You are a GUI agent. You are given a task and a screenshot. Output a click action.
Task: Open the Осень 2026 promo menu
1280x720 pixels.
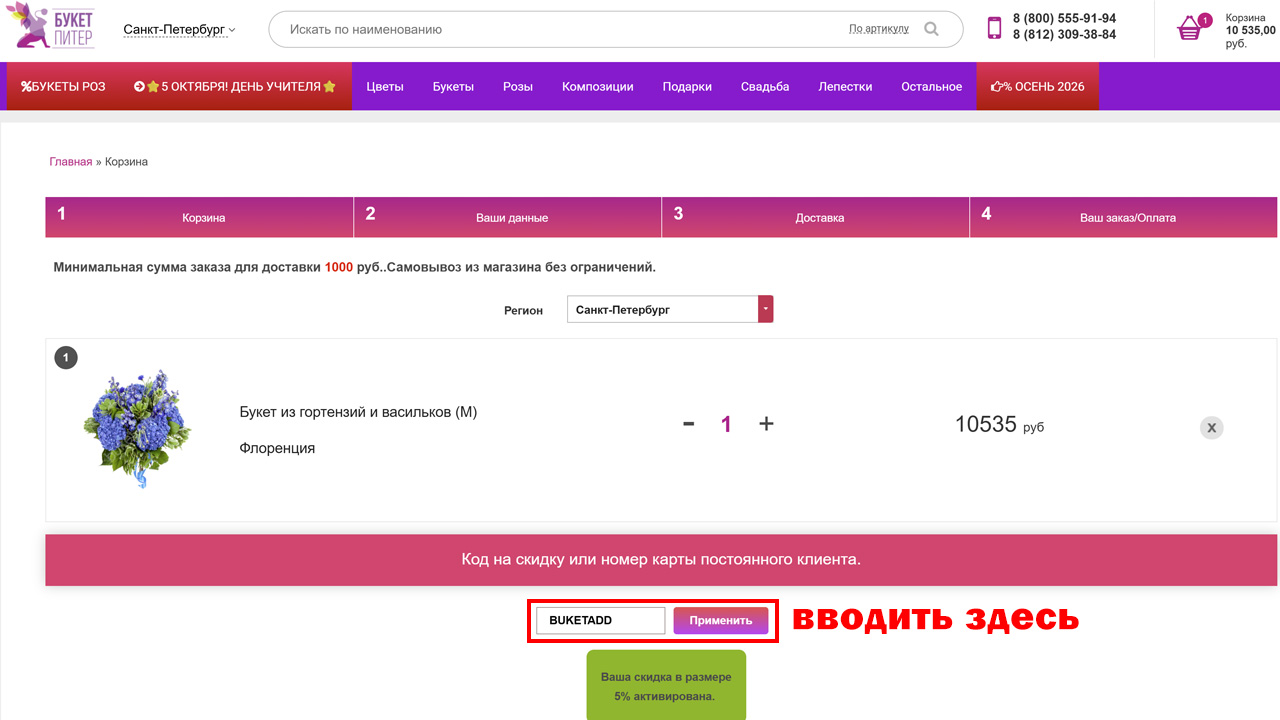tap(1038, 86)
